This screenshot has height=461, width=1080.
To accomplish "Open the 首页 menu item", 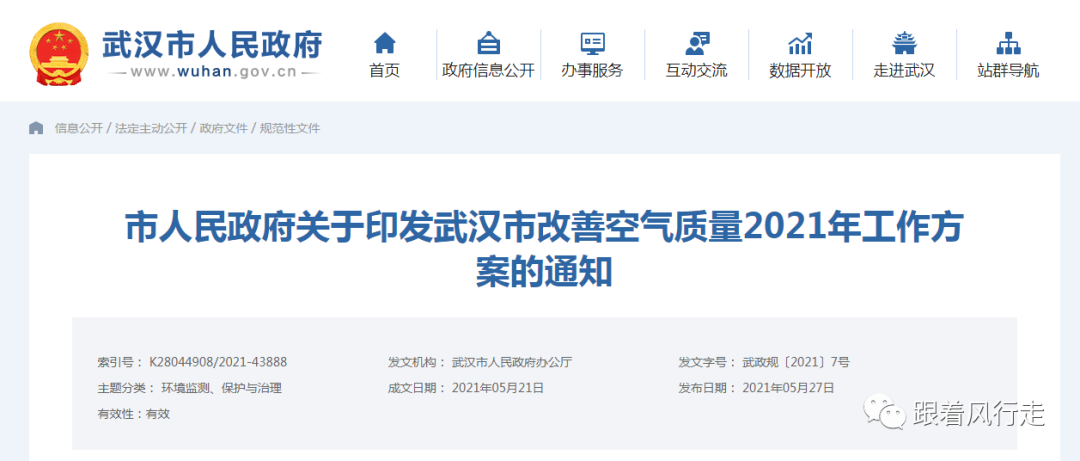I will [x=384, y=71].
